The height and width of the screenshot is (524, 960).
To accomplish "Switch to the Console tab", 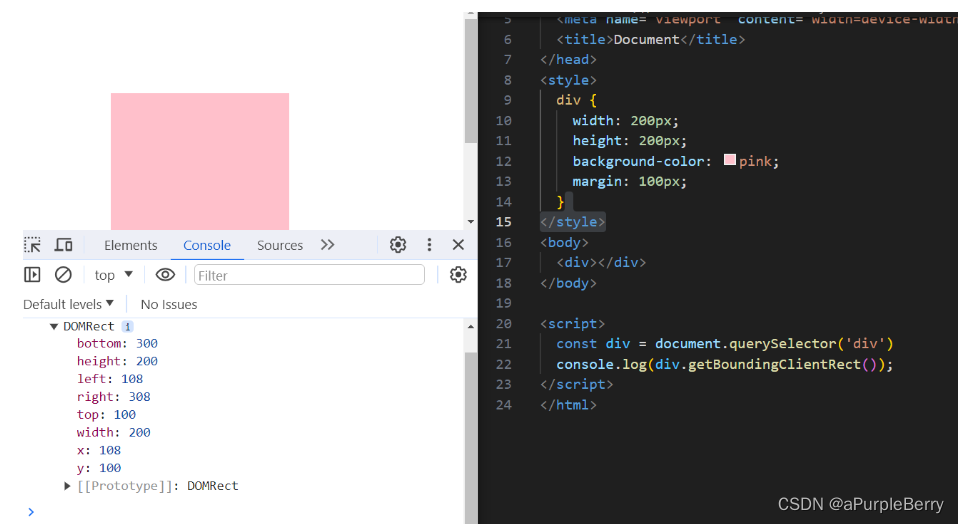I will coord(207,245).
